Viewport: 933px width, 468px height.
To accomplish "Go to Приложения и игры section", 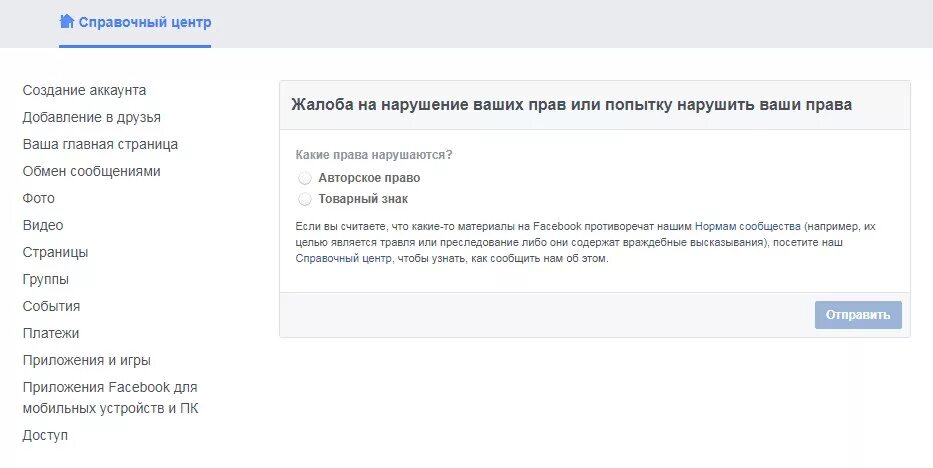I will (x=87, y=360).
